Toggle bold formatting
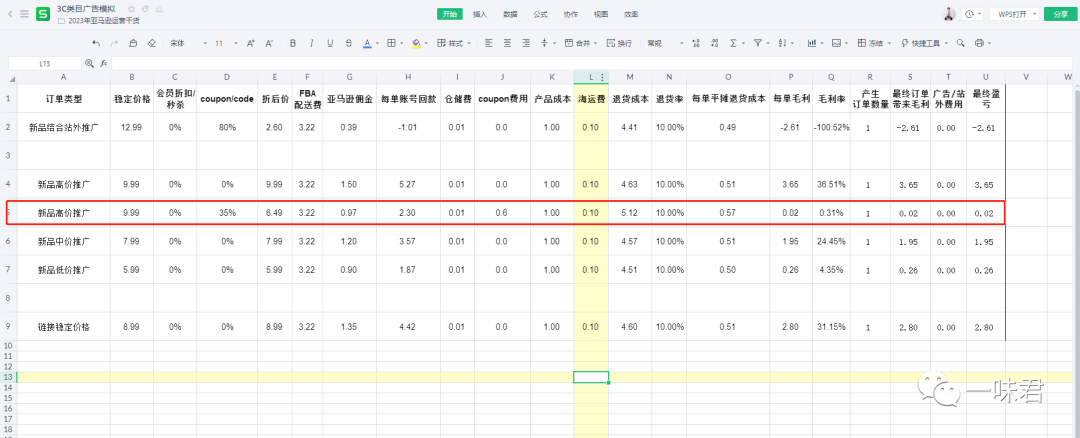 293,44
